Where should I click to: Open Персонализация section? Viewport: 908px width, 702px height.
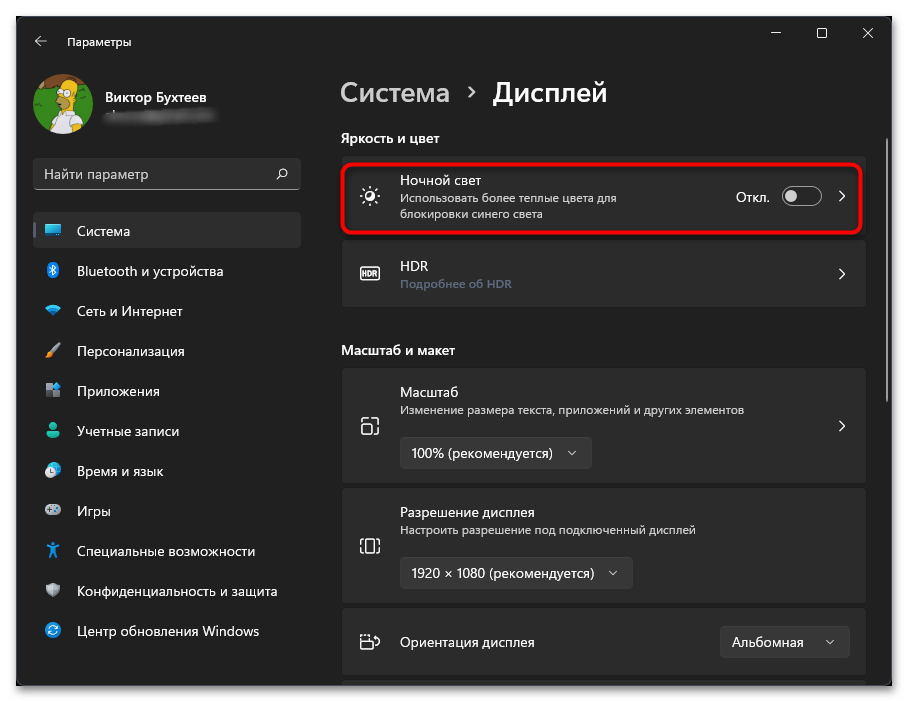167,350
